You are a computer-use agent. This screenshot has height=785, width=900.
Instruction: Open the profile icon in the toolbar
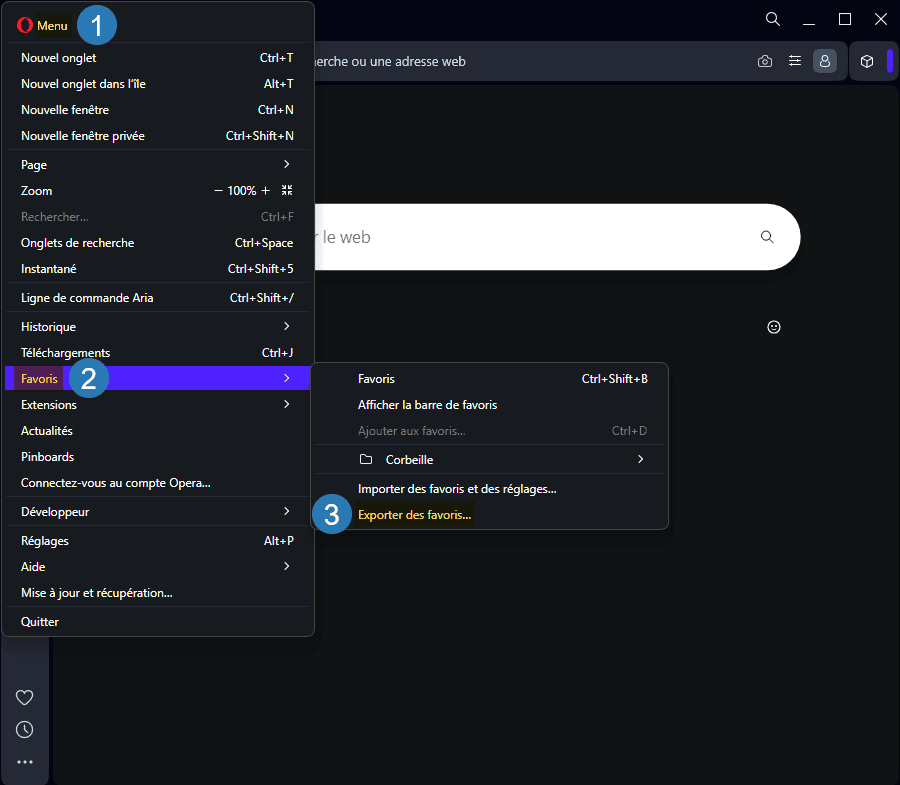(824, 61)
